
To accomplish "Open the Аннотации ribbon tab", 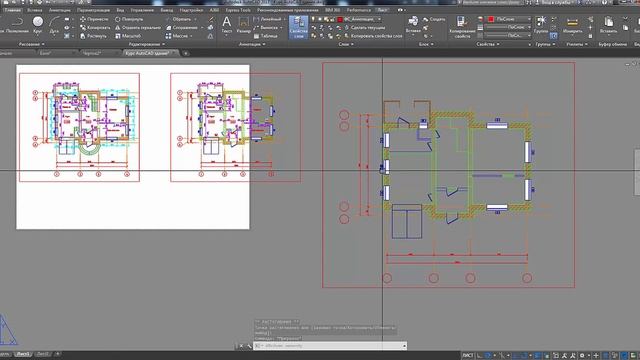I will coord(60,10).
